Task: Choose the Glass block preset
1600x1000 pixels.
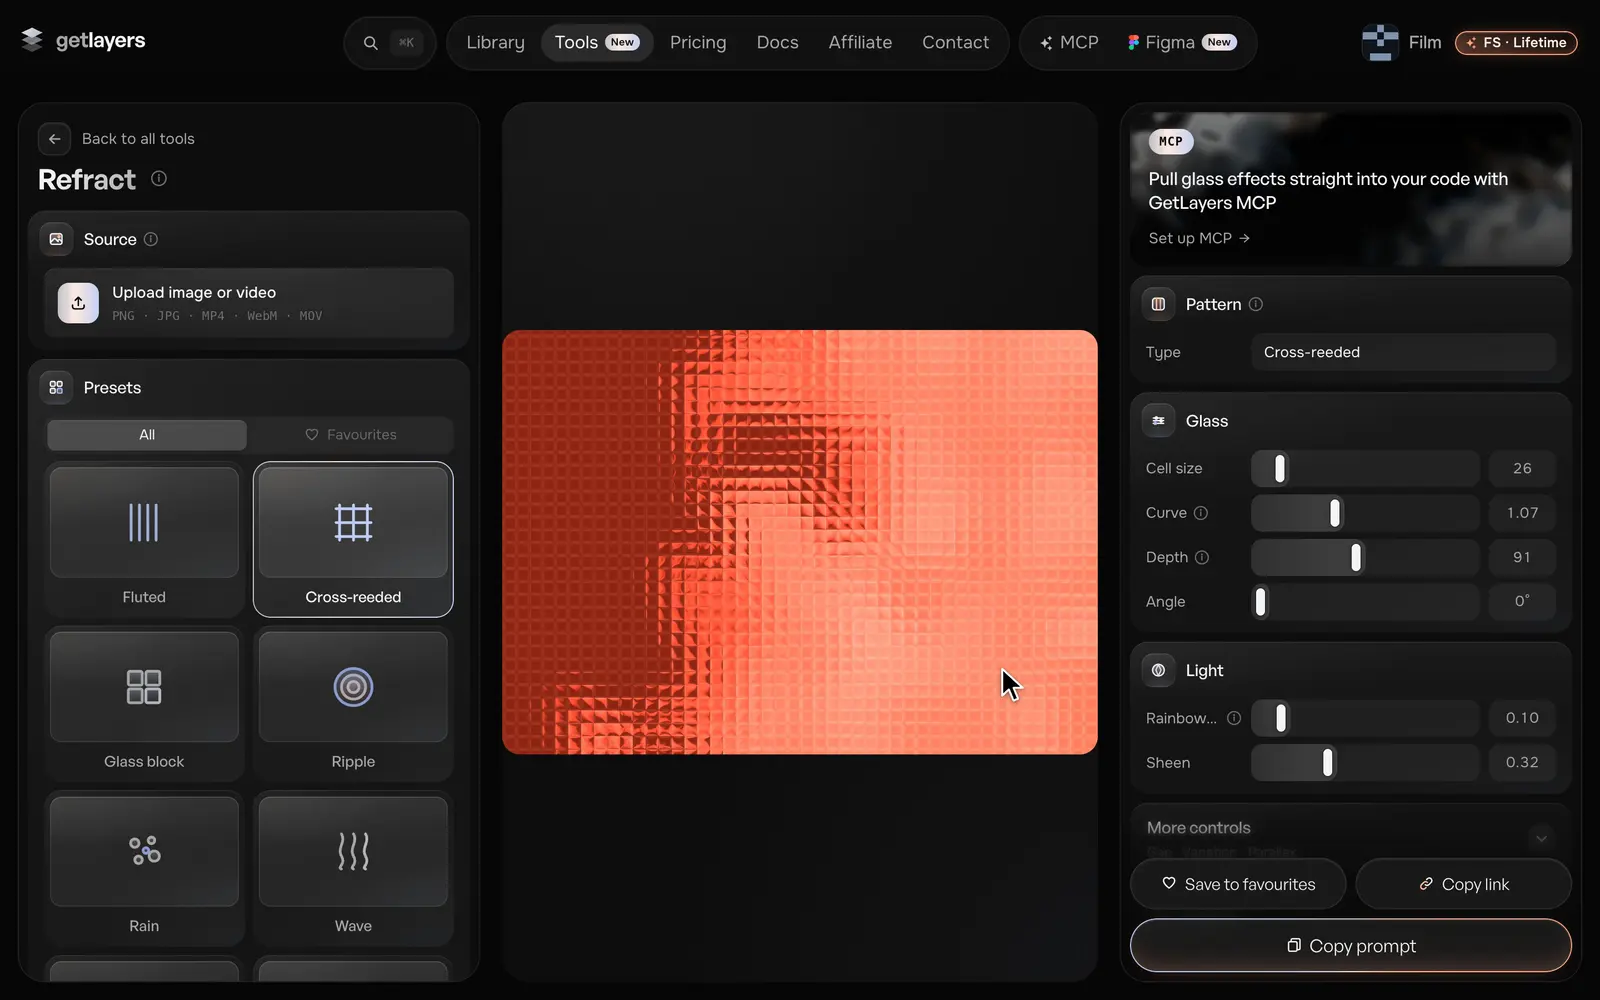Action: pos(144,704)
